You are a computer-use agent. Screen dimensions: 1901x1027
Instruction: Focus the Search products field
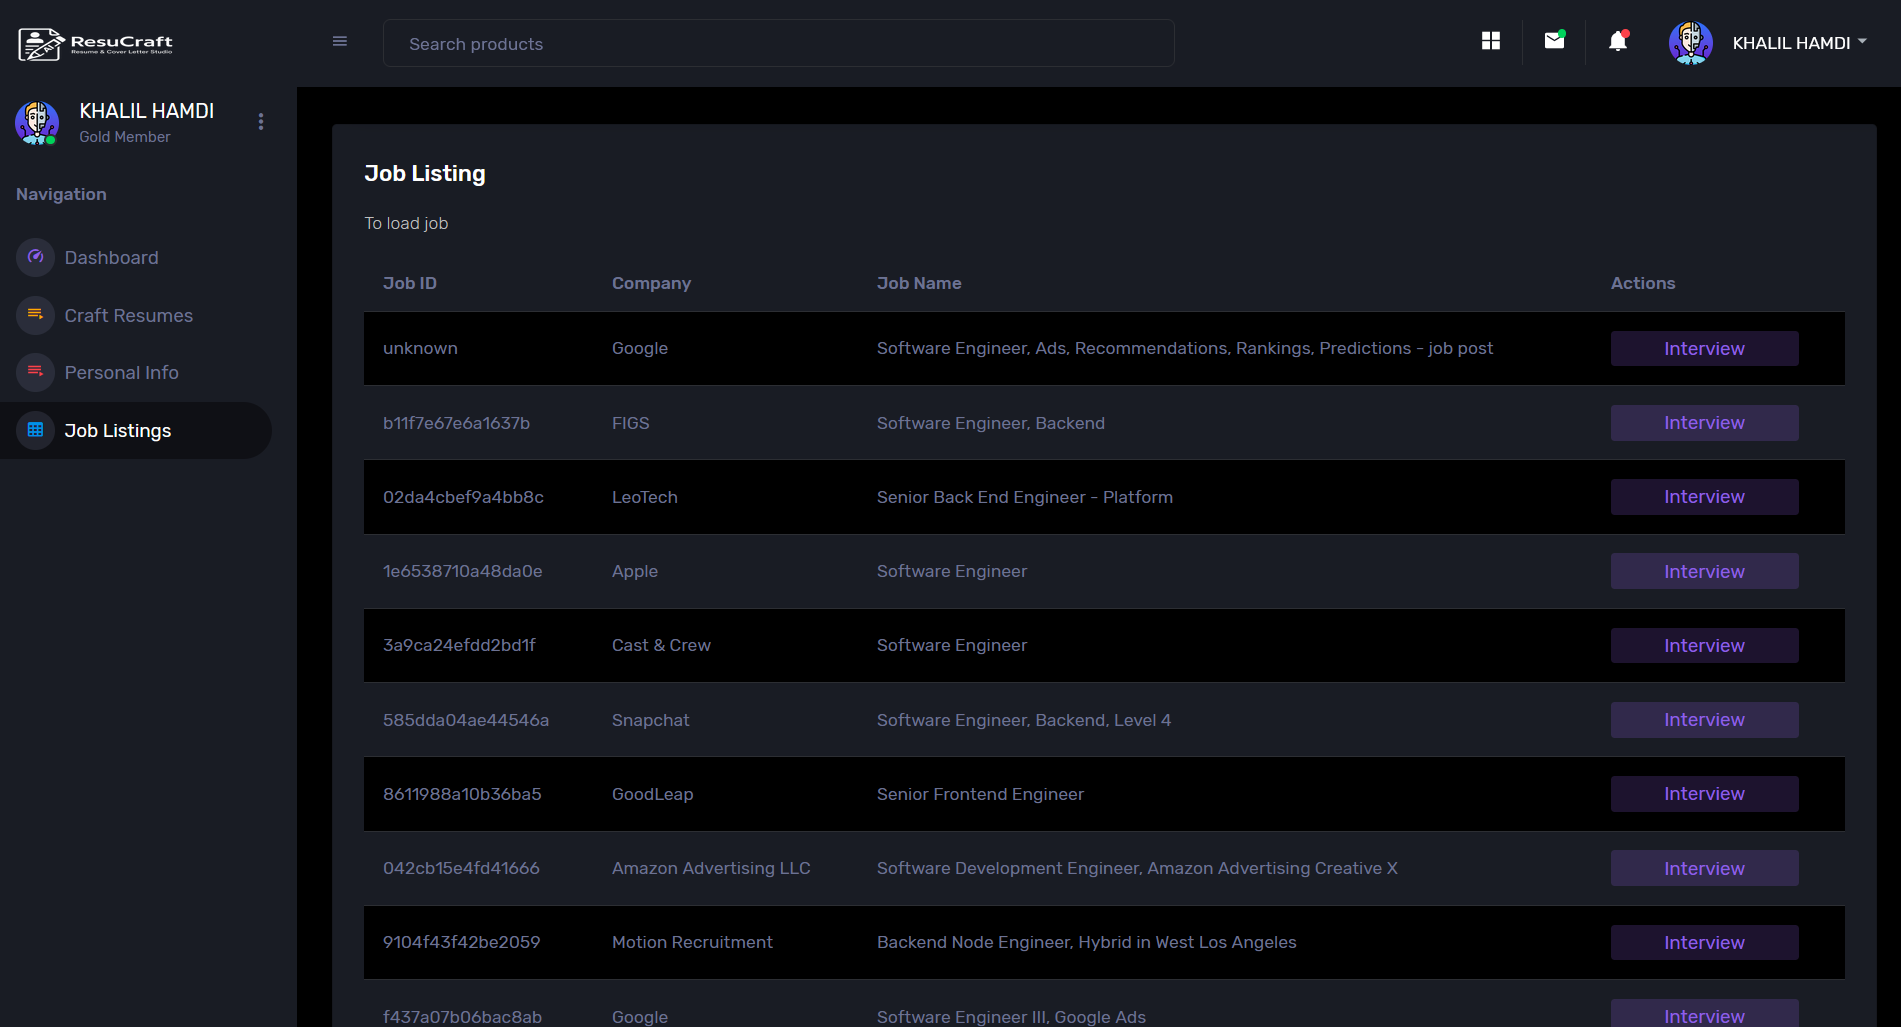pos(779,43)
